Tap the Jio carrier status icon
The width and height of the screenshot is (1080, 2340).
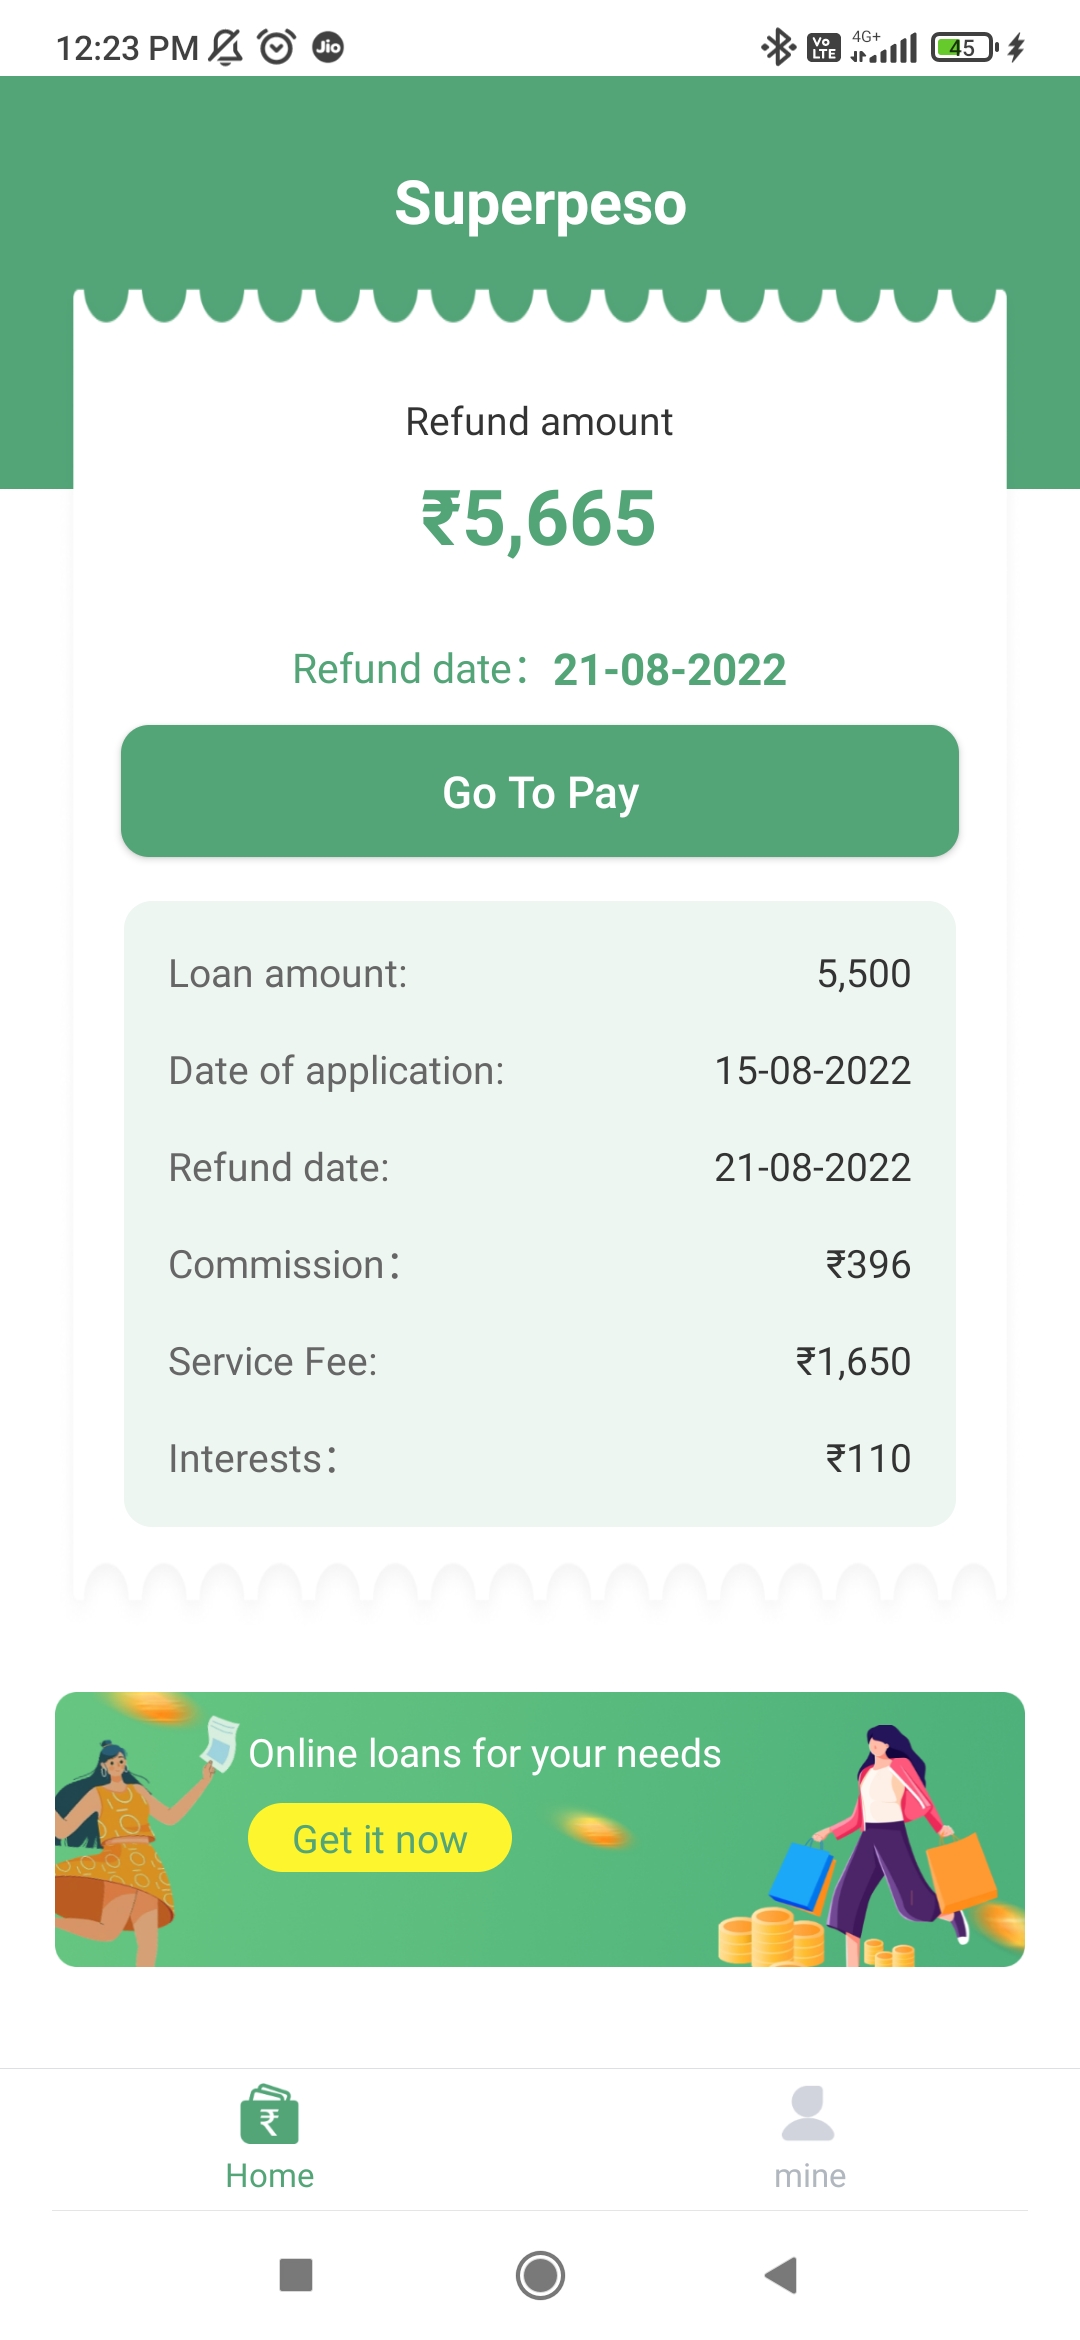[x=328, y=47]
